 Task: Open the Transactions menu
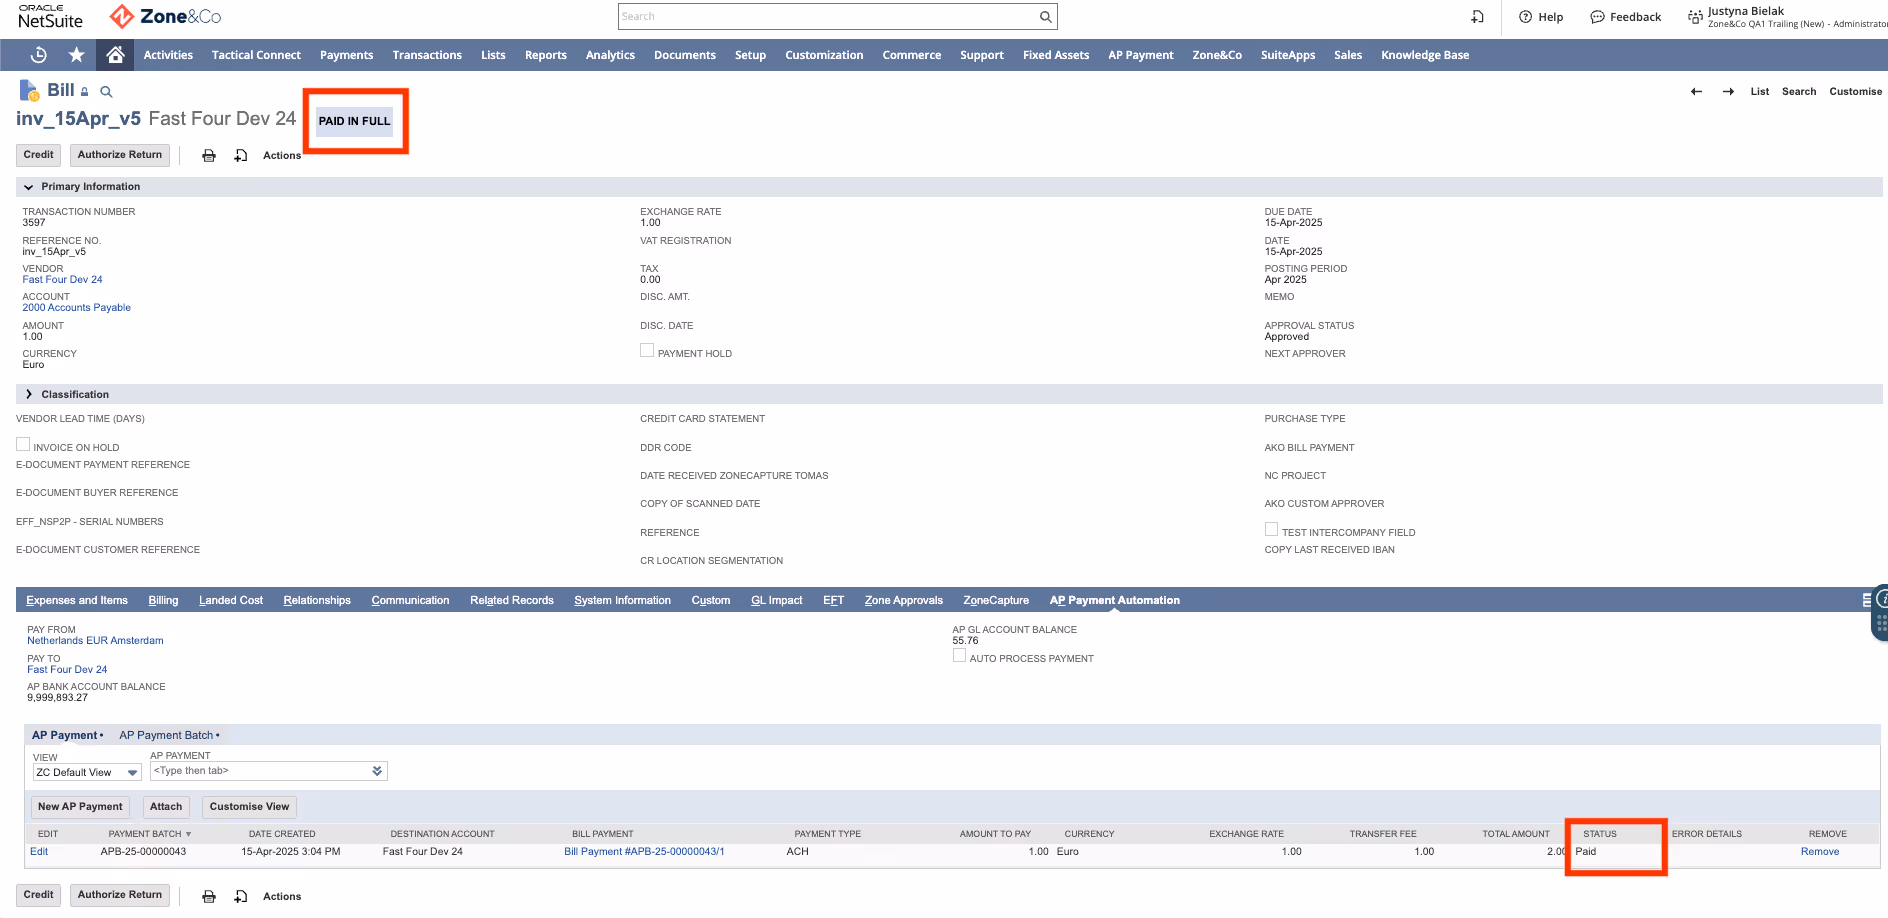[427, 55]
